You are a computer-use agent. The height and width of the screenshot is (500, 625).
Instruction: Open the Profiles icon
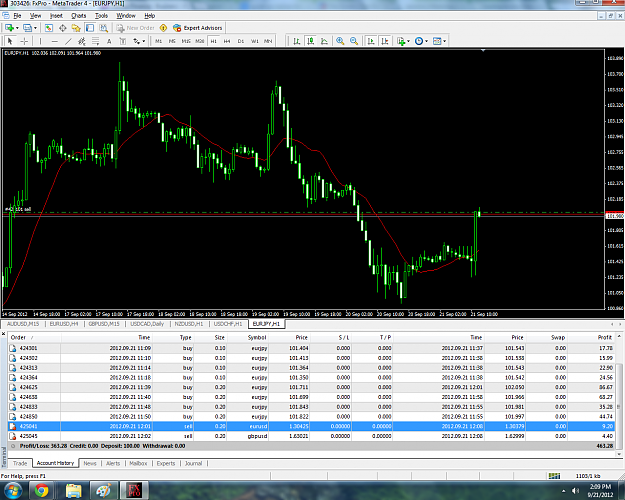[27, 28]
